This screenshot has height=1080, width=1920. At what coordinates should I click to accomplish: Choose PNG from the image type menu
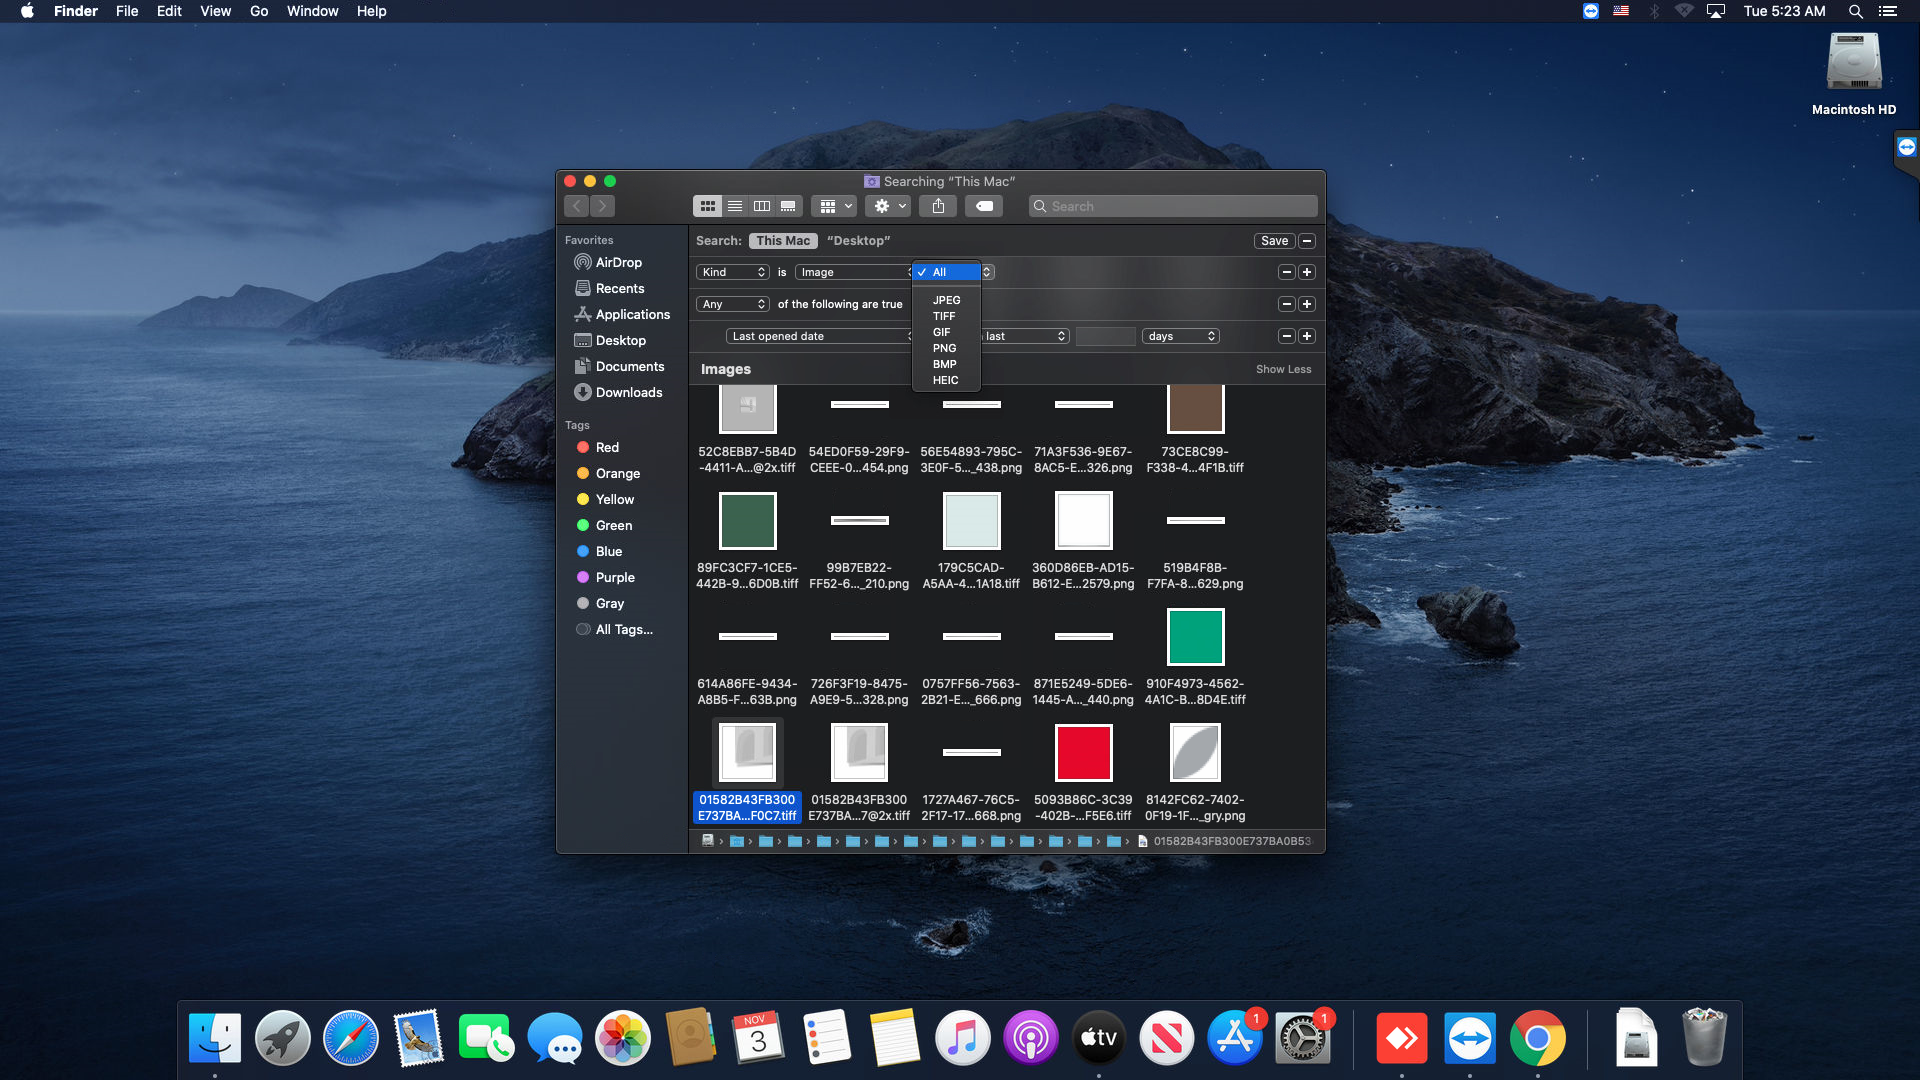[x=944, y=348]
